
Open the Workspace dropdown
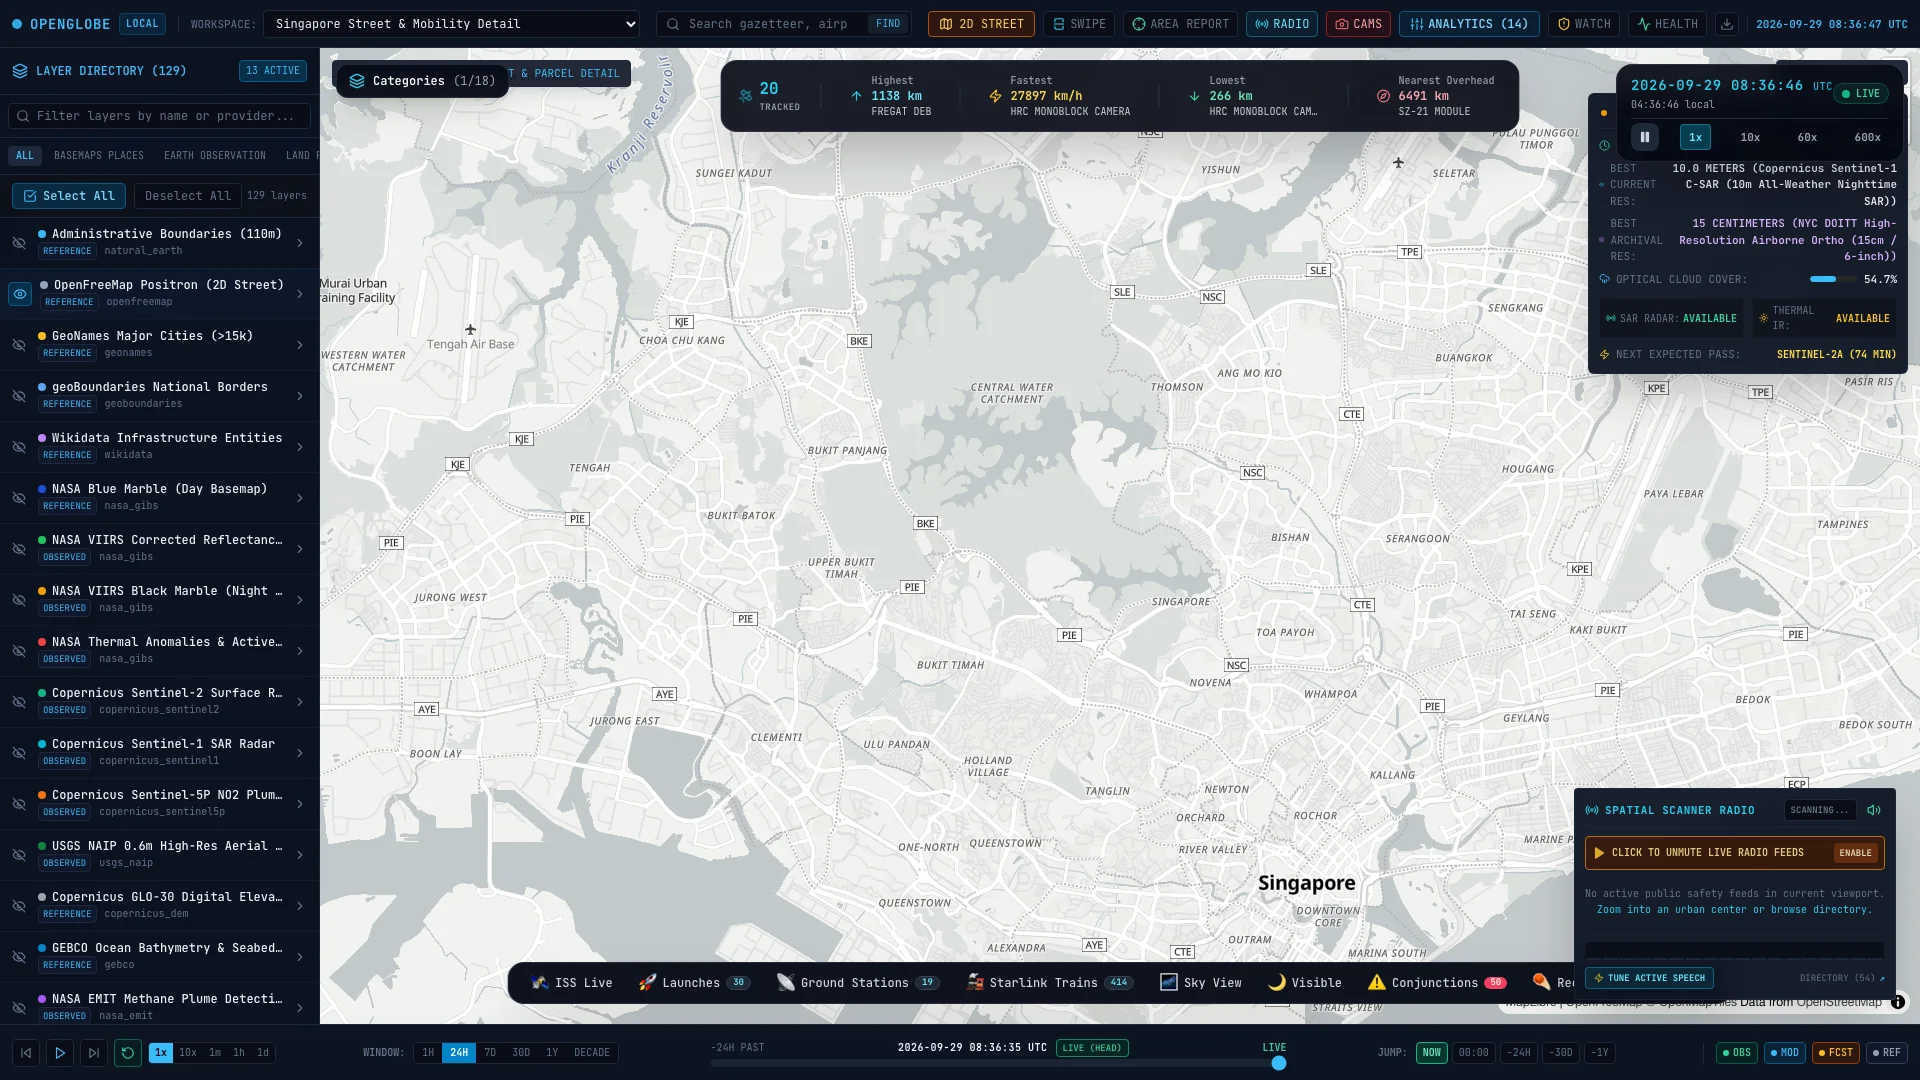(x=451, y=24)
